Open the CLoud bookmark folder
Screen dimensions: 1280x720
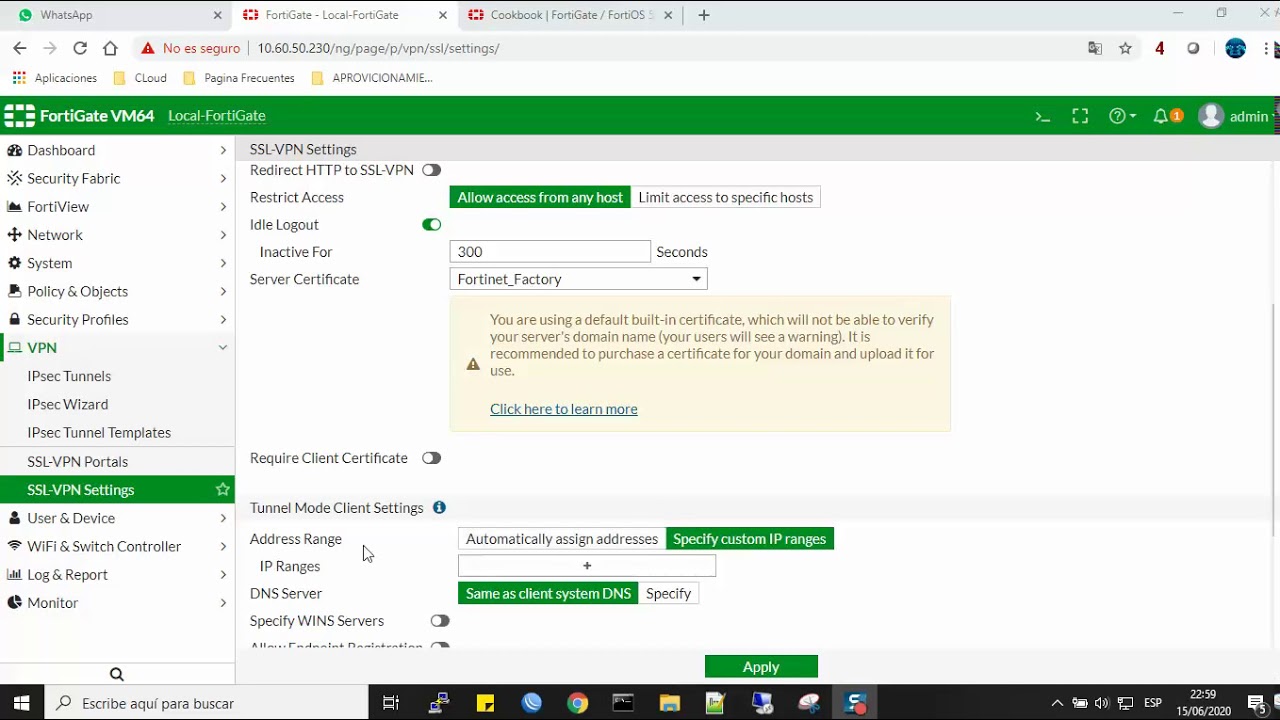coord(140,78)
